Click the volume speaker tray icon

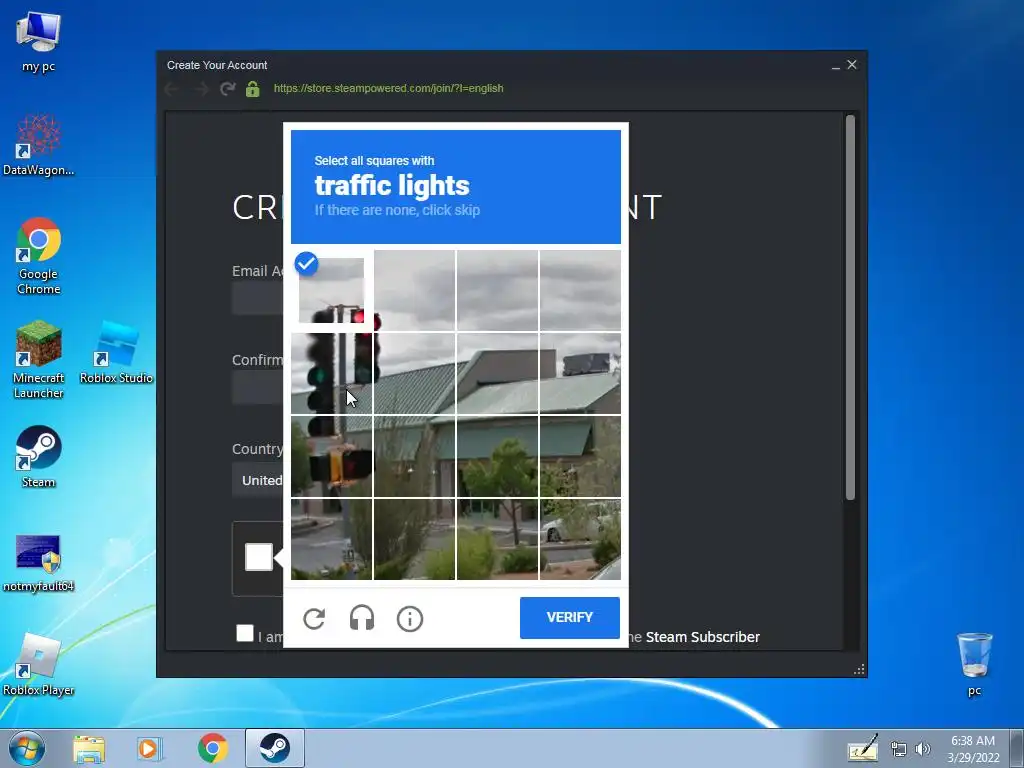(923, 749)
